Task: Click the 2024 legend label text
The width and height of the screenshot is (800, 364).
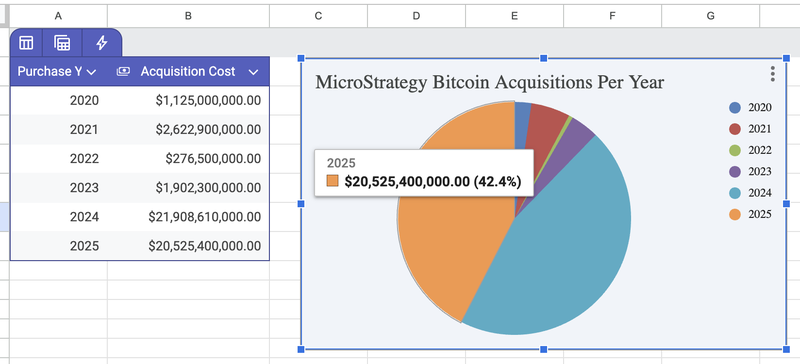Action: [760, 193]
